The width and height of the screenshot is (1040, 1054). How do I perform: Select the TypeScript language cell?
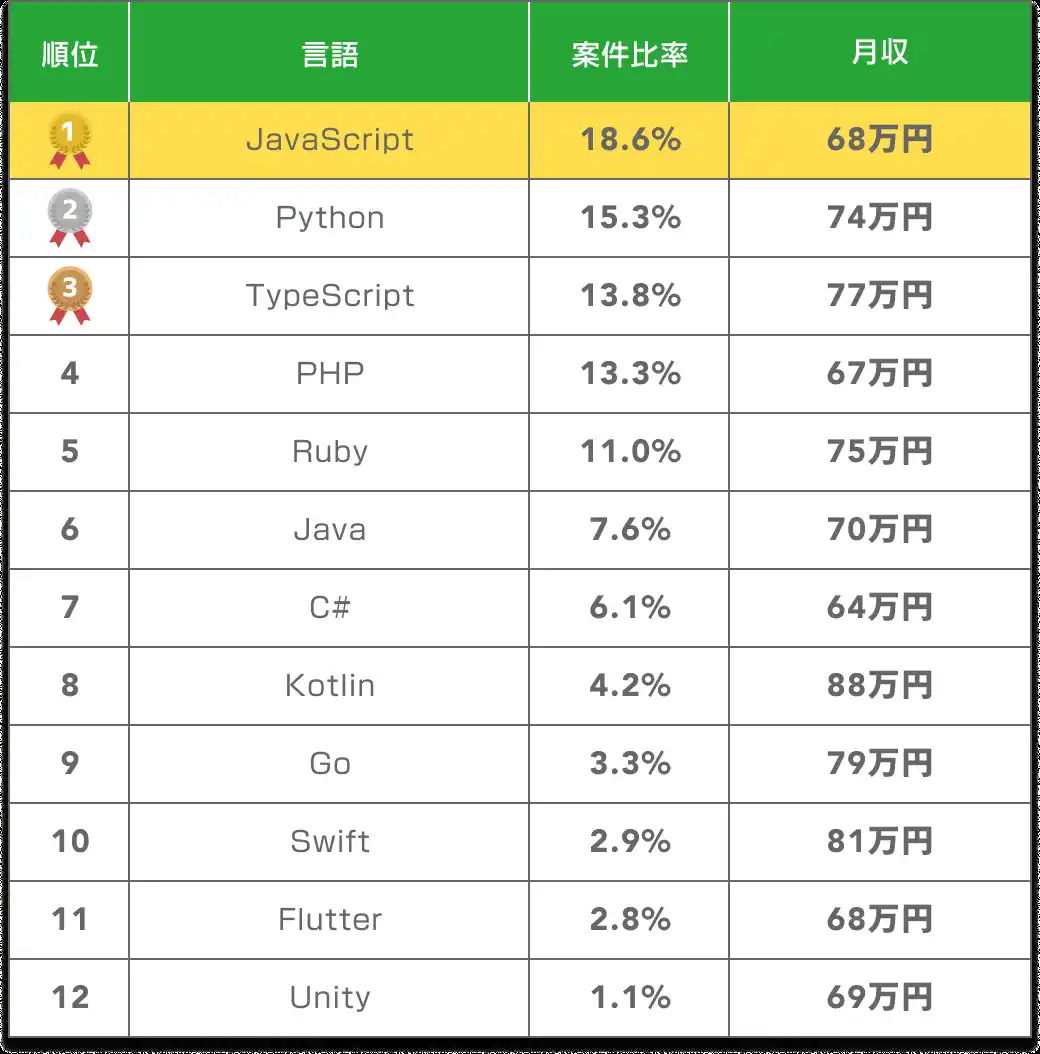pos(329,296)
